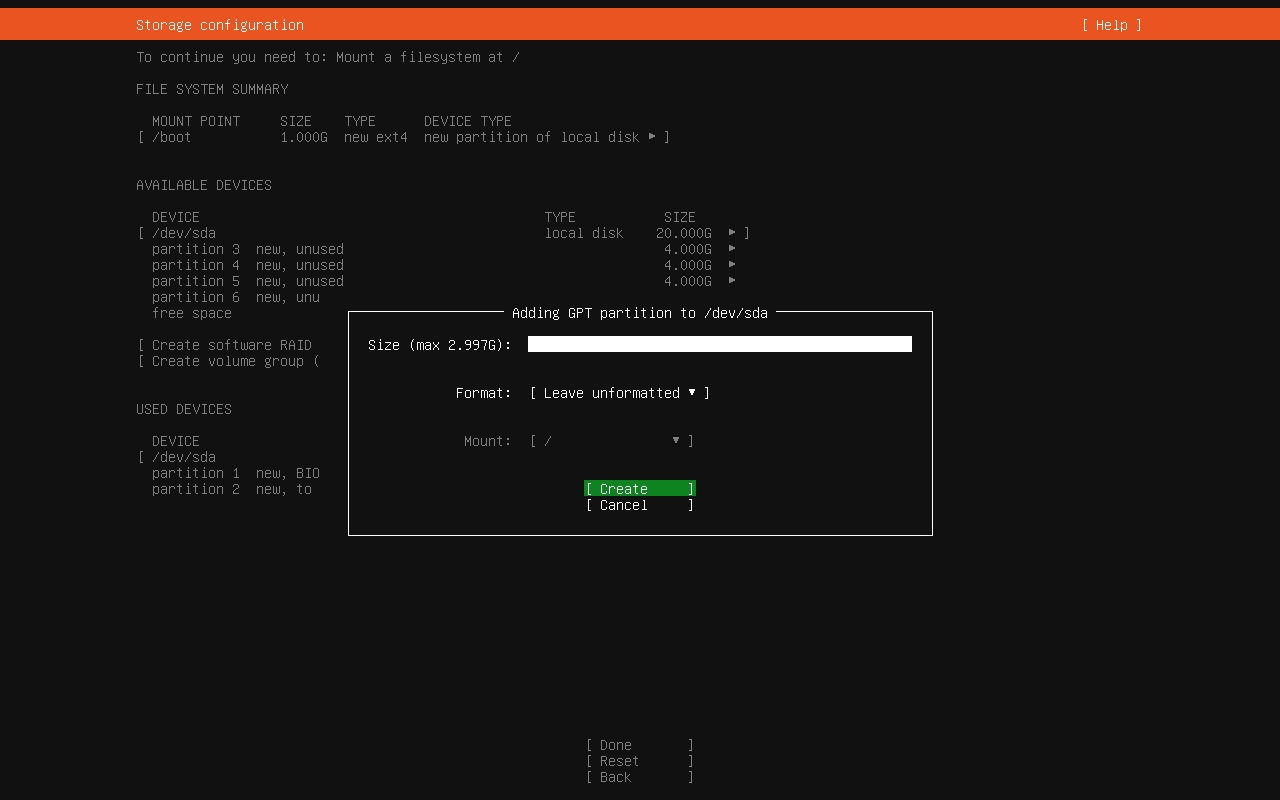1280x800 pixels.
Task: Expand arrow beside /dev/sda 20.000G
Action: (732, 232)
